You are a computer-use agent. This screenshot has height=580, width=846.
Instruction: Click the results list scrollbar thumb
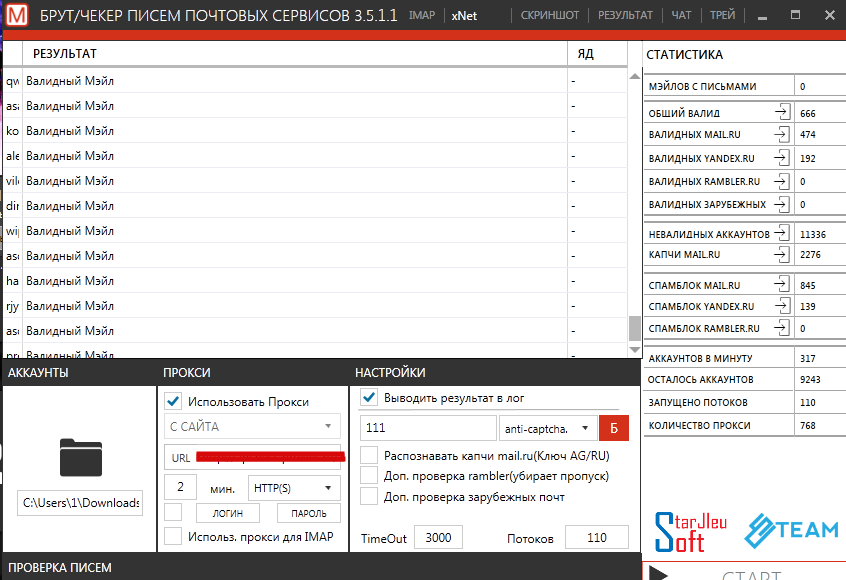(634, 328)
